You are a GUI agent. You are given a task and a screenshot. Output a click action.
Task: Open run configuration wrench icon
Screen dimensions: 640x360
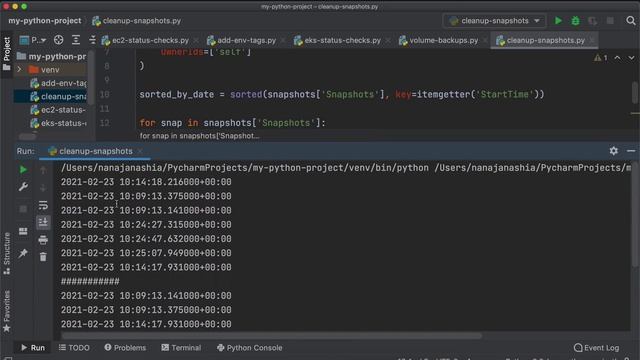tap(23, 187)
